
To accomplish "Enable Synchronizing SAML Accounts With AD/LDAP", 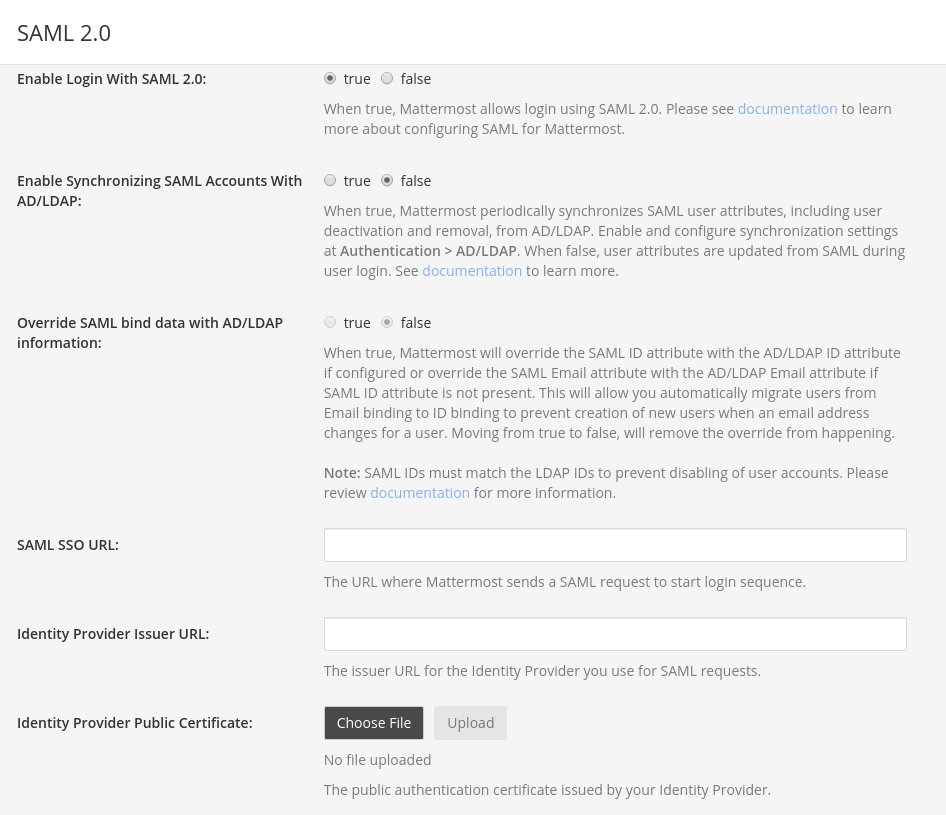I will click(x=330, y=180).
